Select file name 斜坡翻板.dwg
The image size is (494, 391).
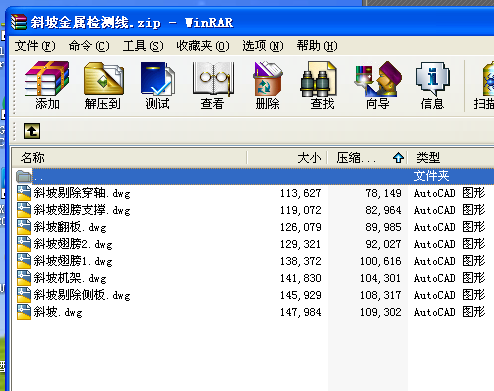(70, 227)
